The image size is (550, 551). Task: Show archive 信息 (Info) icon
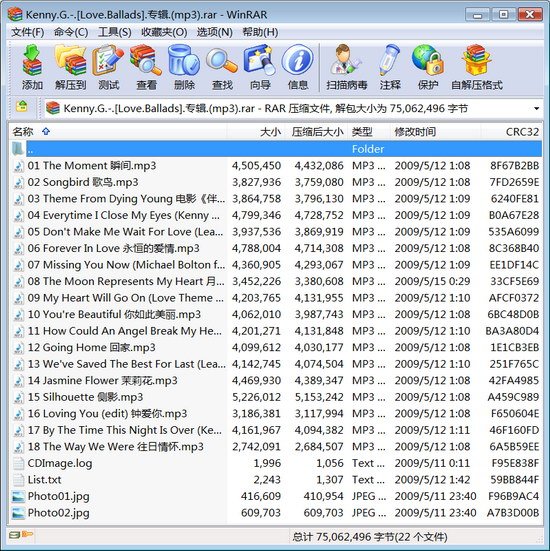click(297, 60)
